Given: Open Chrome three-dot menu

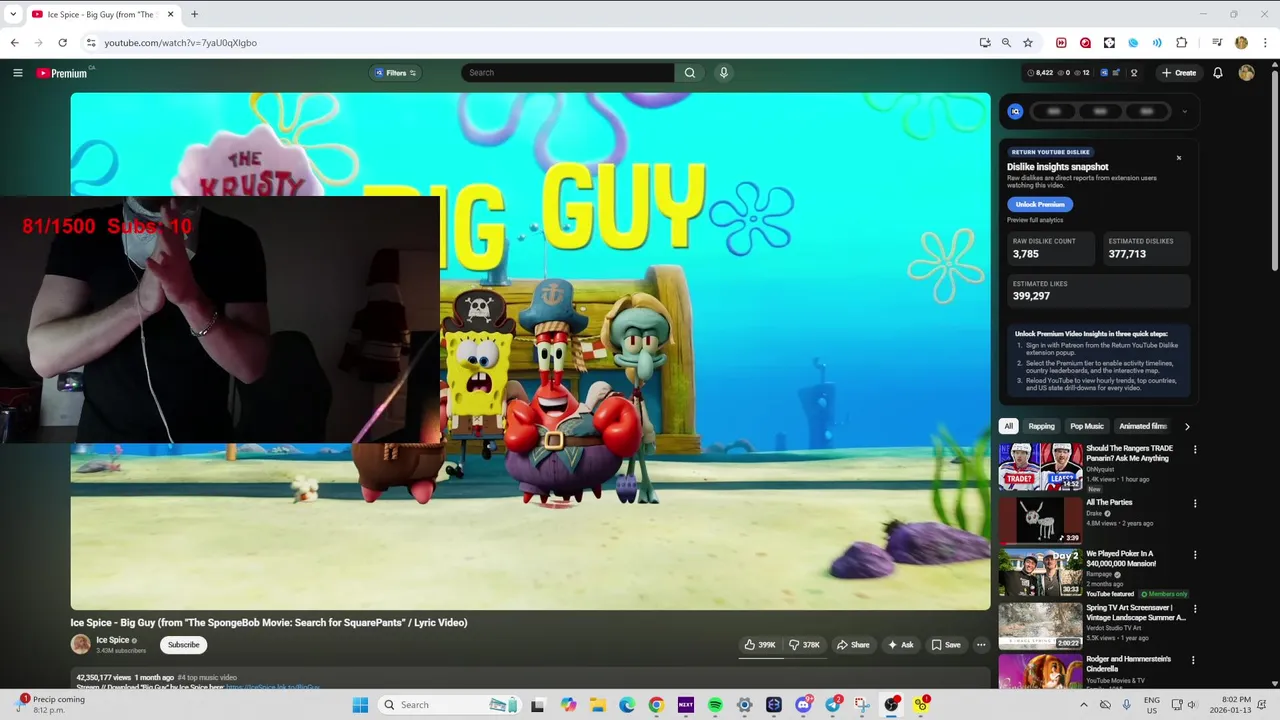Looking at the screenshot, I should 1265,43.
